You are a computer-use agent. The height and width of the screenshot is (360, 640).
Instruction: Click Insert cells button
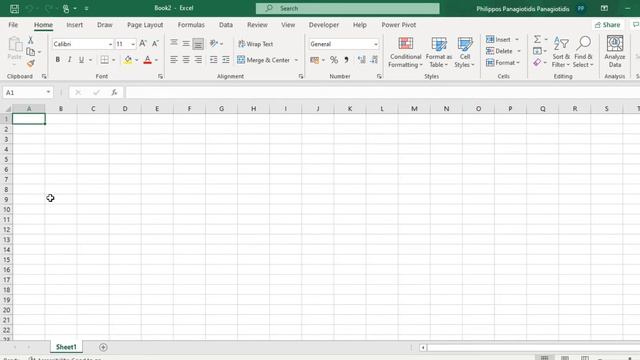tap(499, 40)
